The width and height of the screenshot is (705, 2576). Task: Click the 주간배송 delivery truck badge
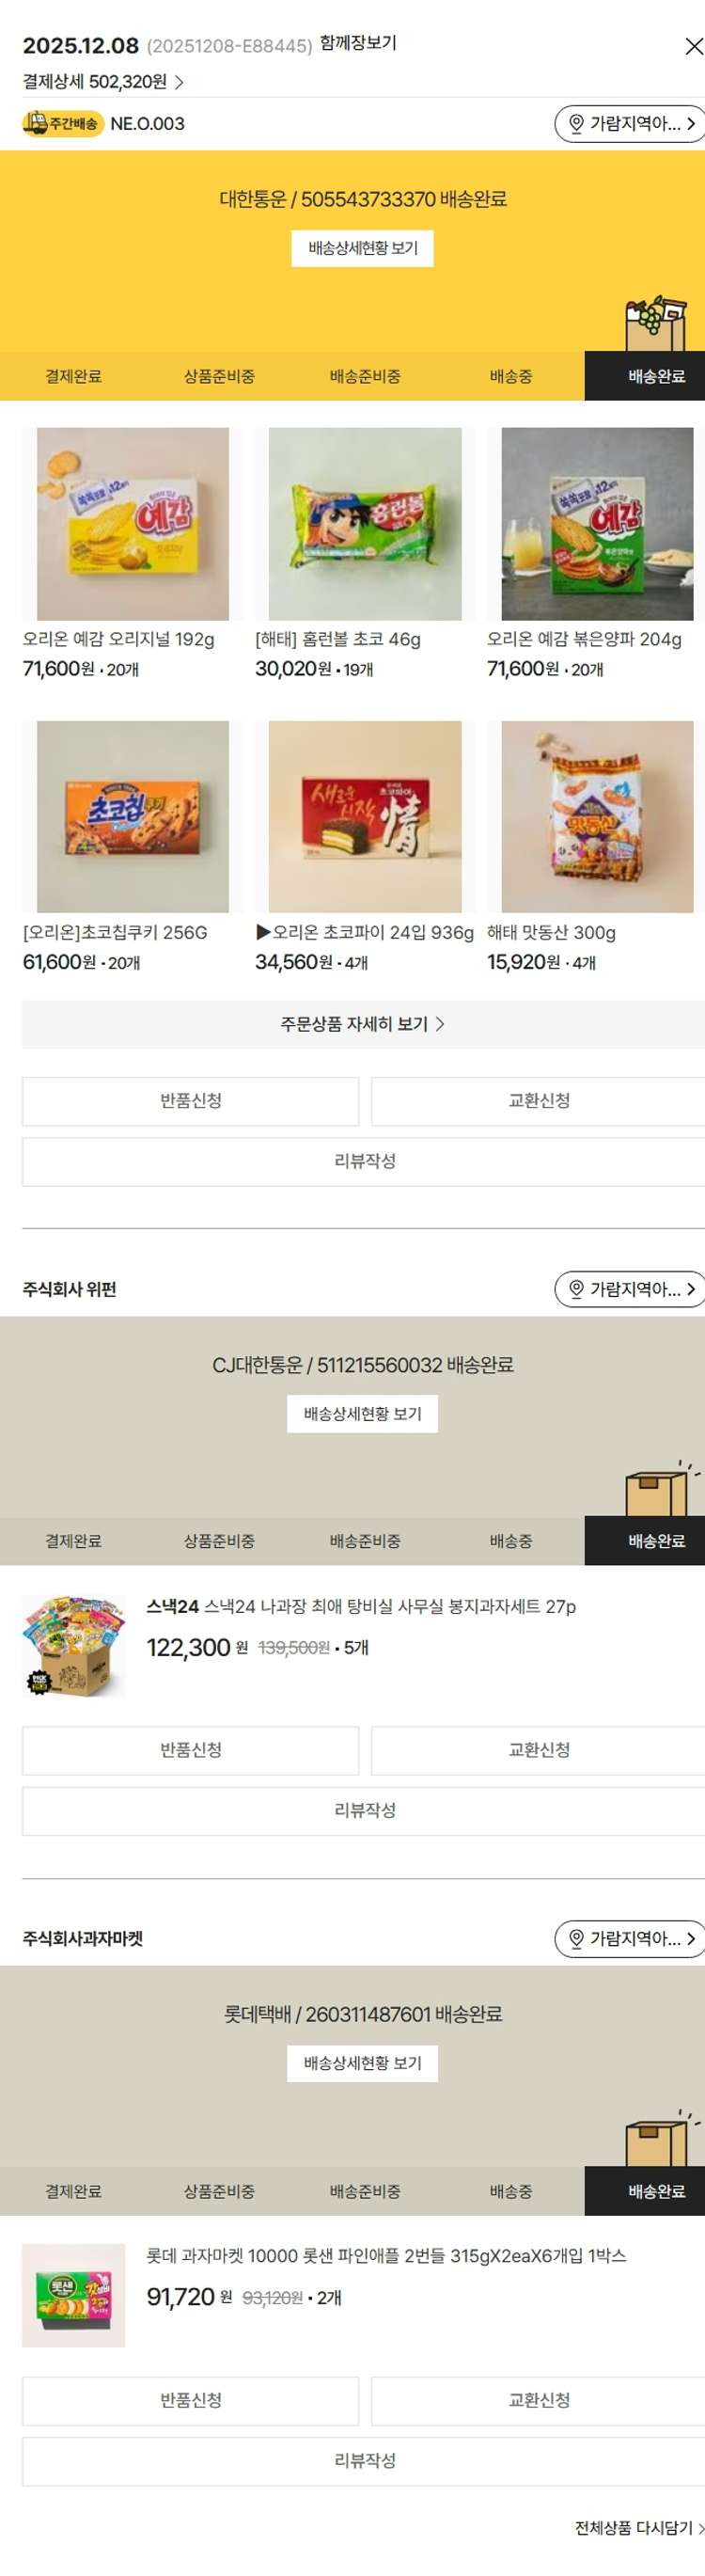click(63, 123)
